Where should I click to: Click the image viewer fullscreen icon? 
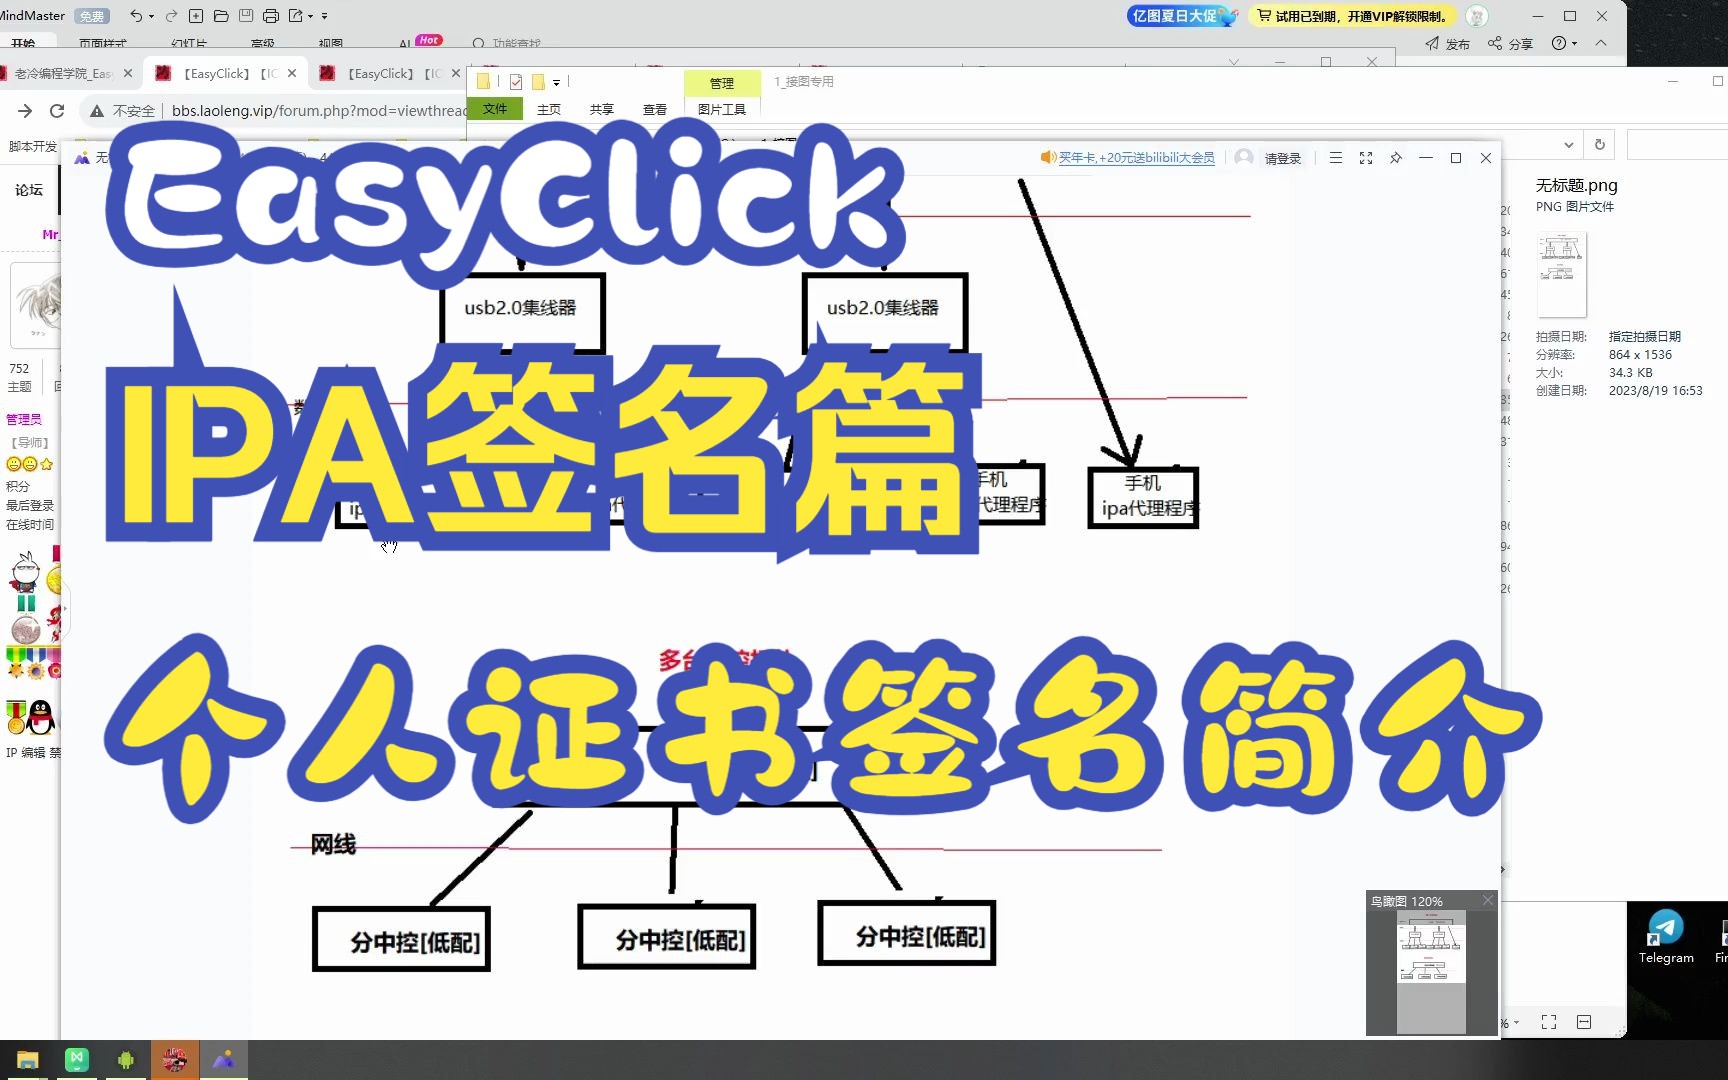pyautogui.click(x=1366, y=158)
